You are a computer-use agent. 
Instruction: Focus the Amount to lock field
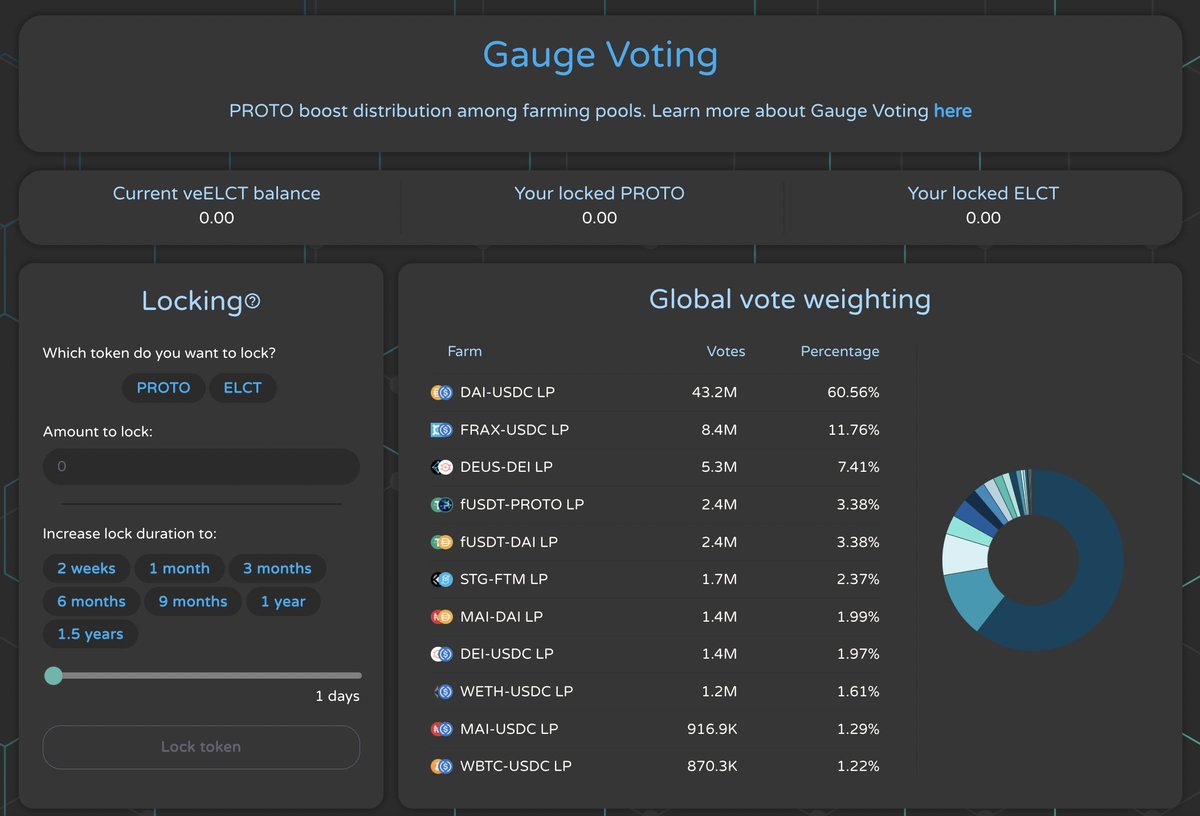coord(201,467)
